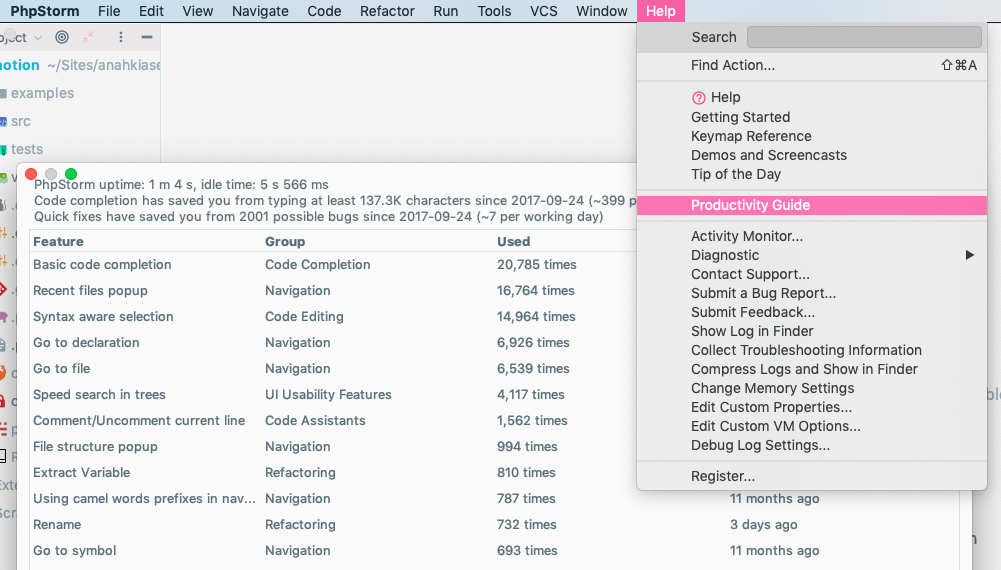Open Debug Log Settings...
The image size is (1001, 570).
812,446
